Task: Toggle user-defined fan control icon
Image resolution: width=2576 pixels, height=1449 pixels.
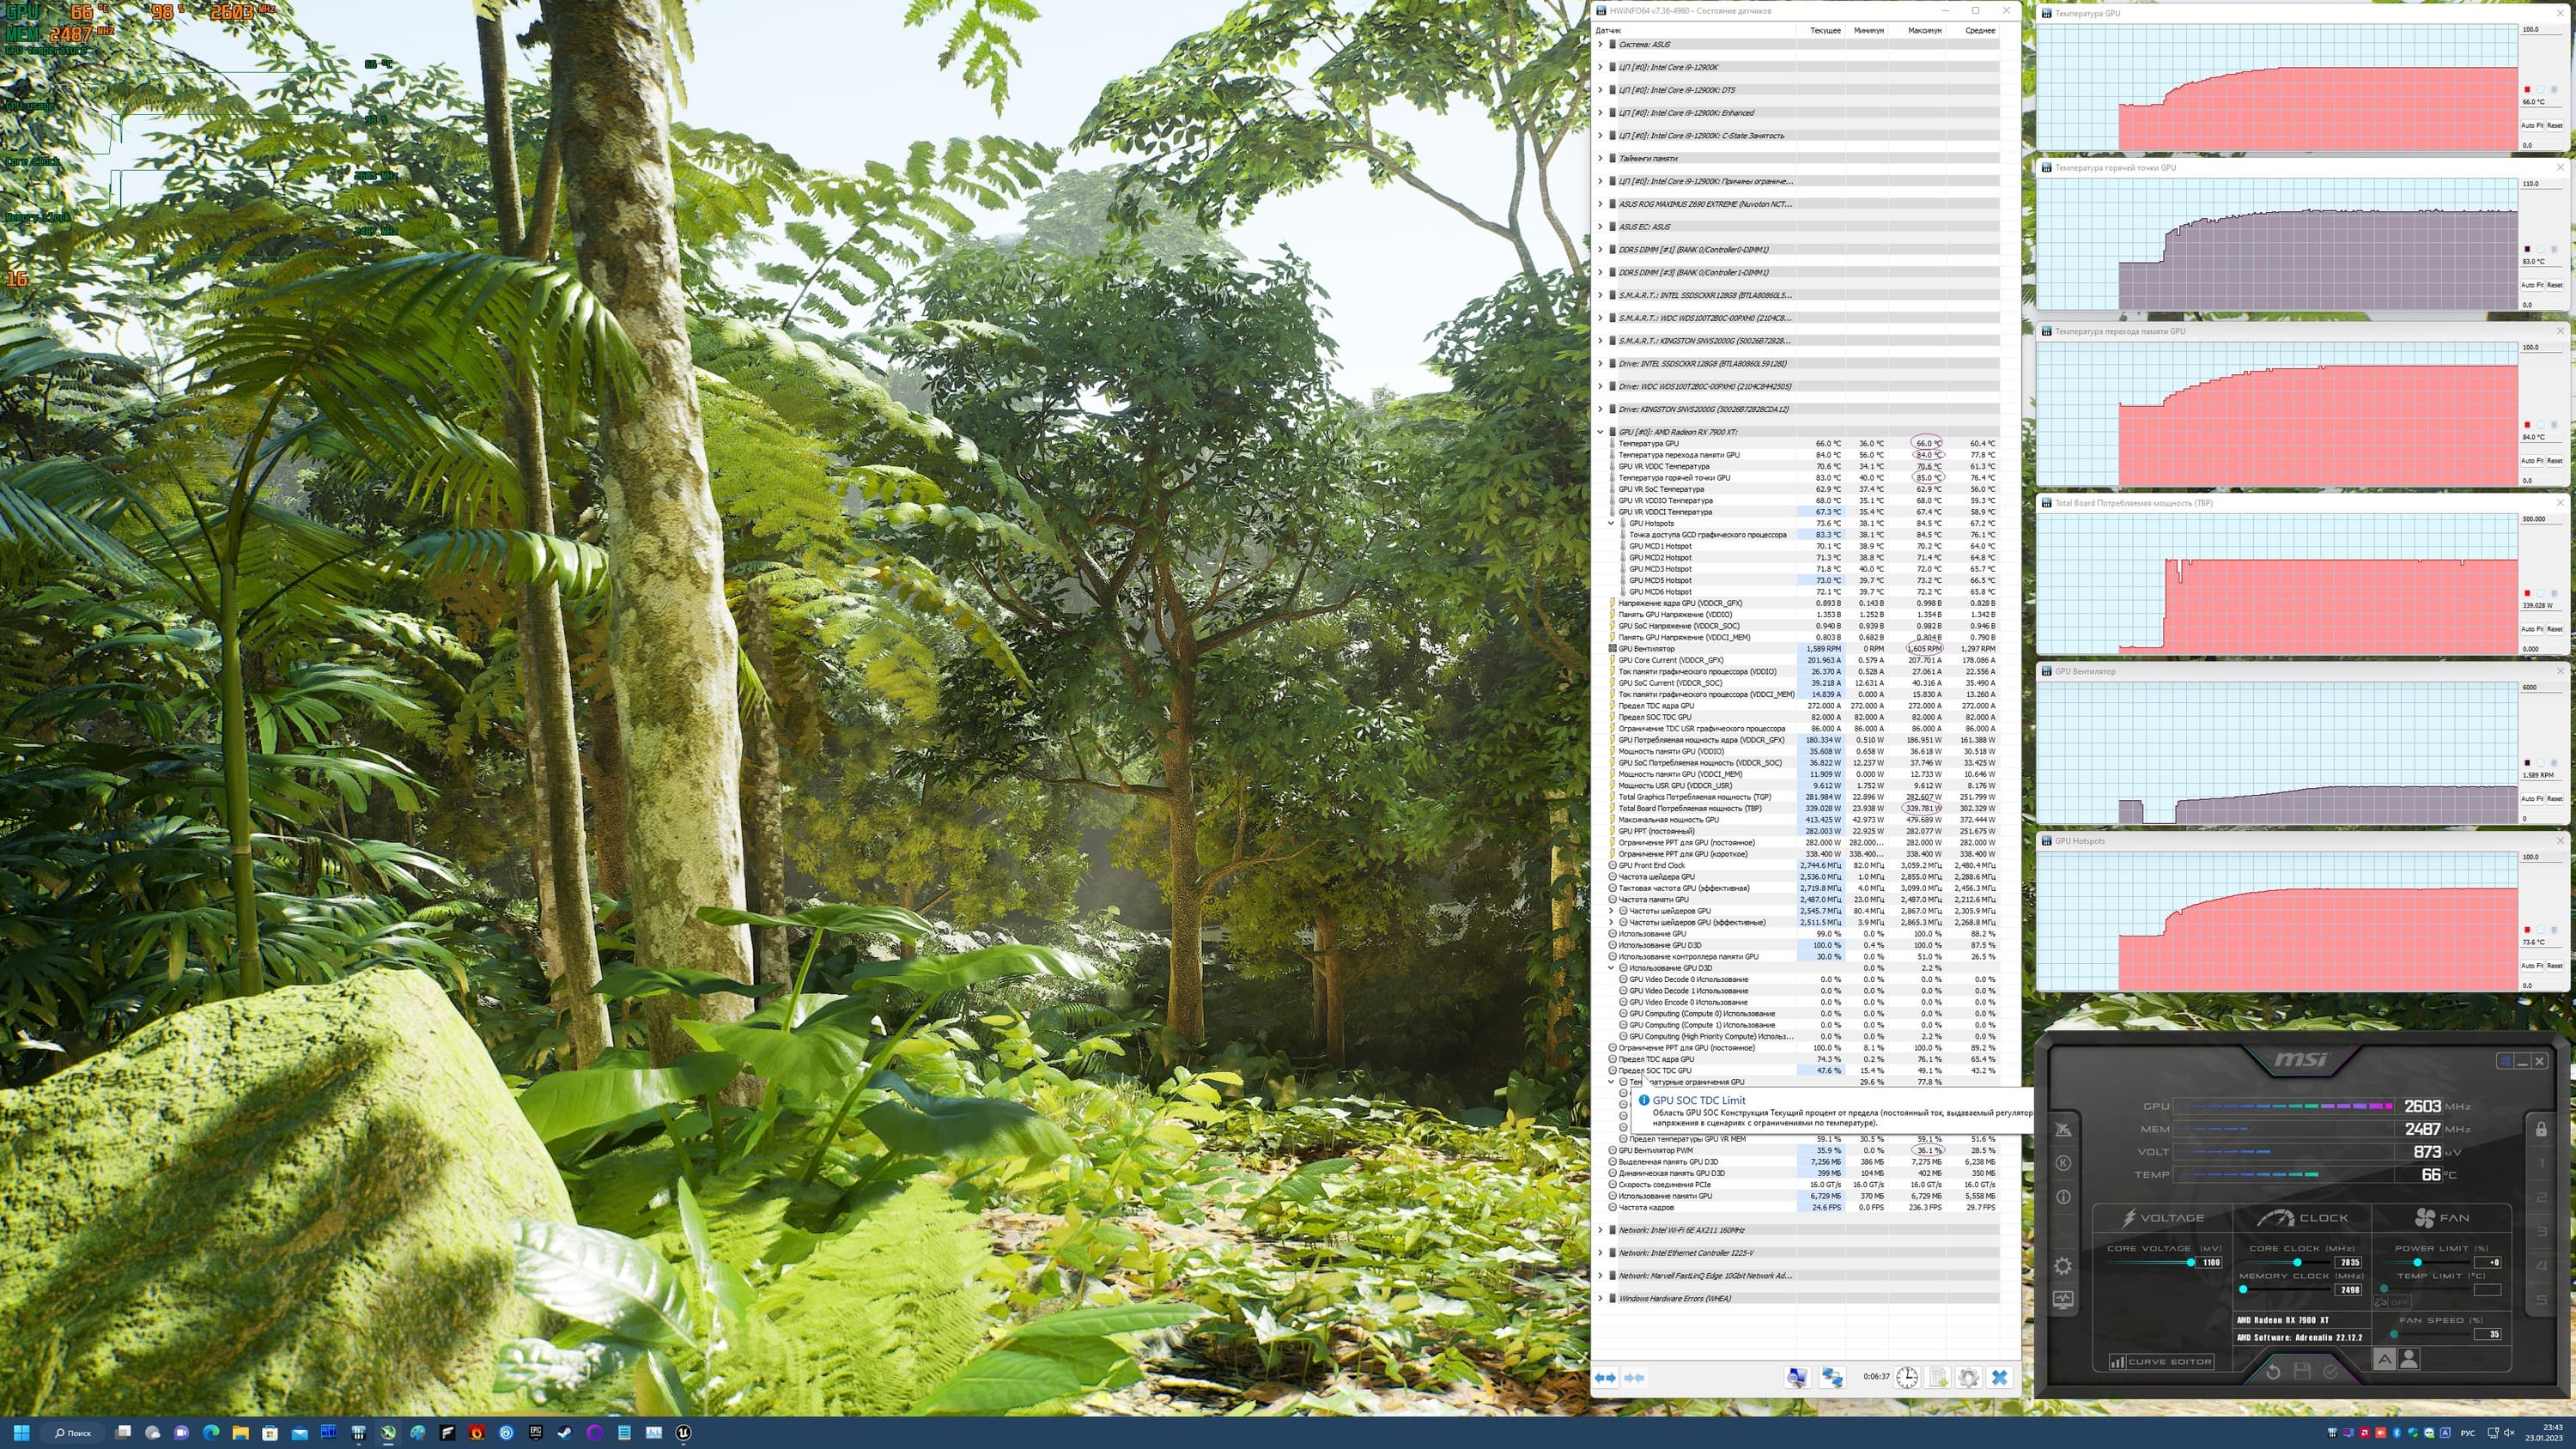Action: [x=2409, y=1359]
